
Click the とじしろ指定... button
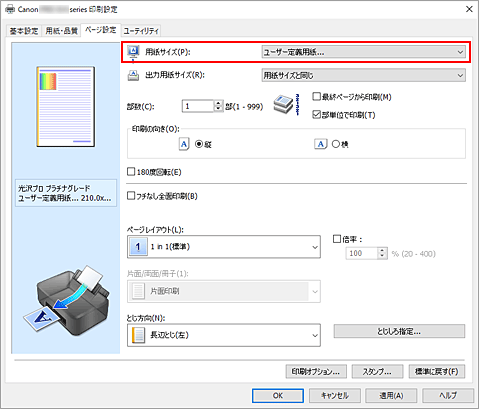coord(399,331)
